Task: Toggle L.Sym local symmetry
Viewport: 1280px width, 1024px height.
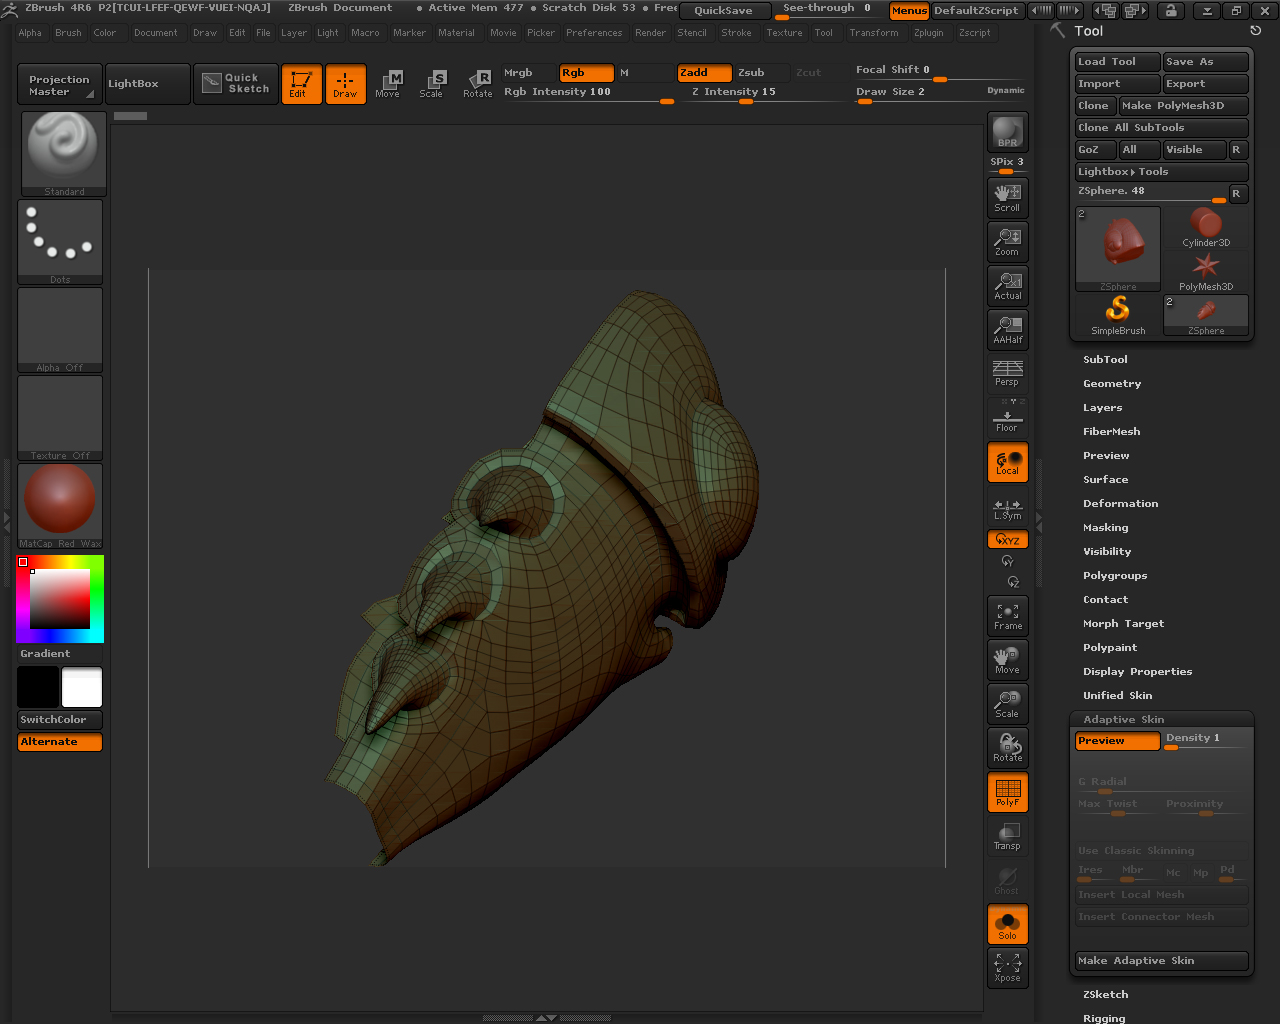Action: (1007, 508)
